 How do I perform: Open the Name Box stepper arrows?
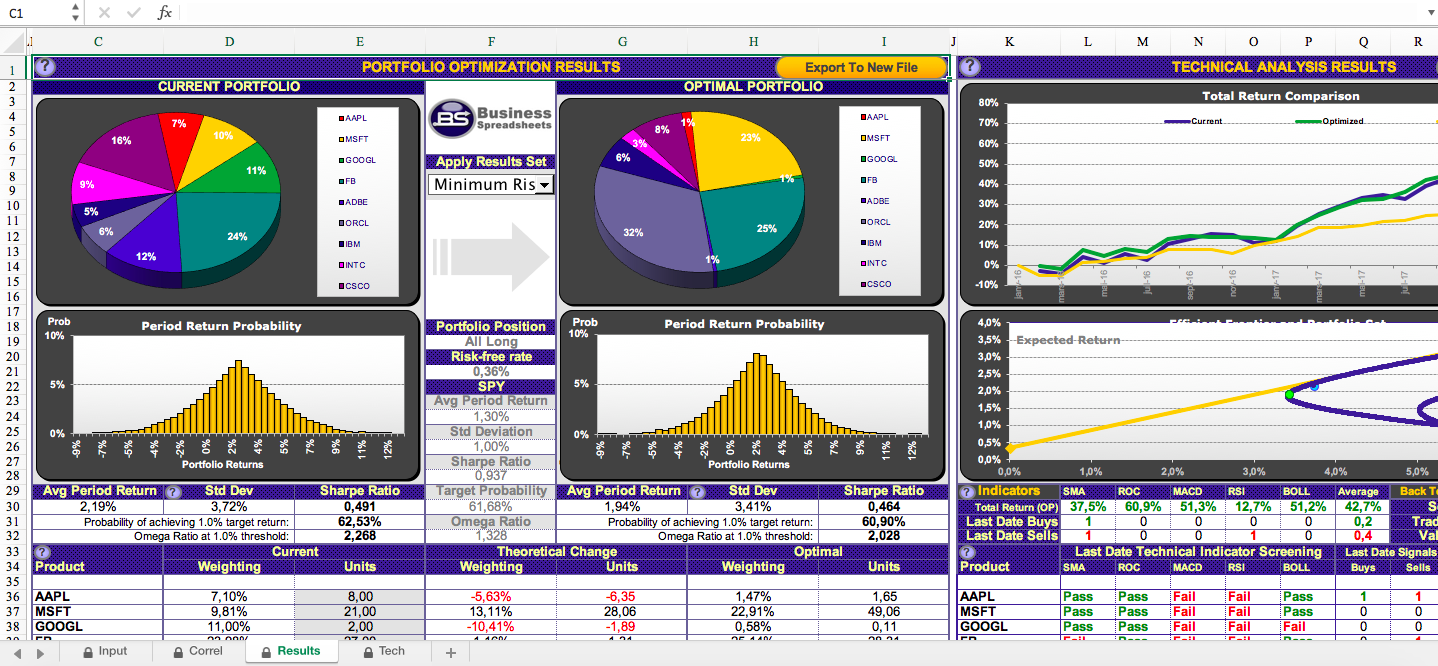pos(76,13)
